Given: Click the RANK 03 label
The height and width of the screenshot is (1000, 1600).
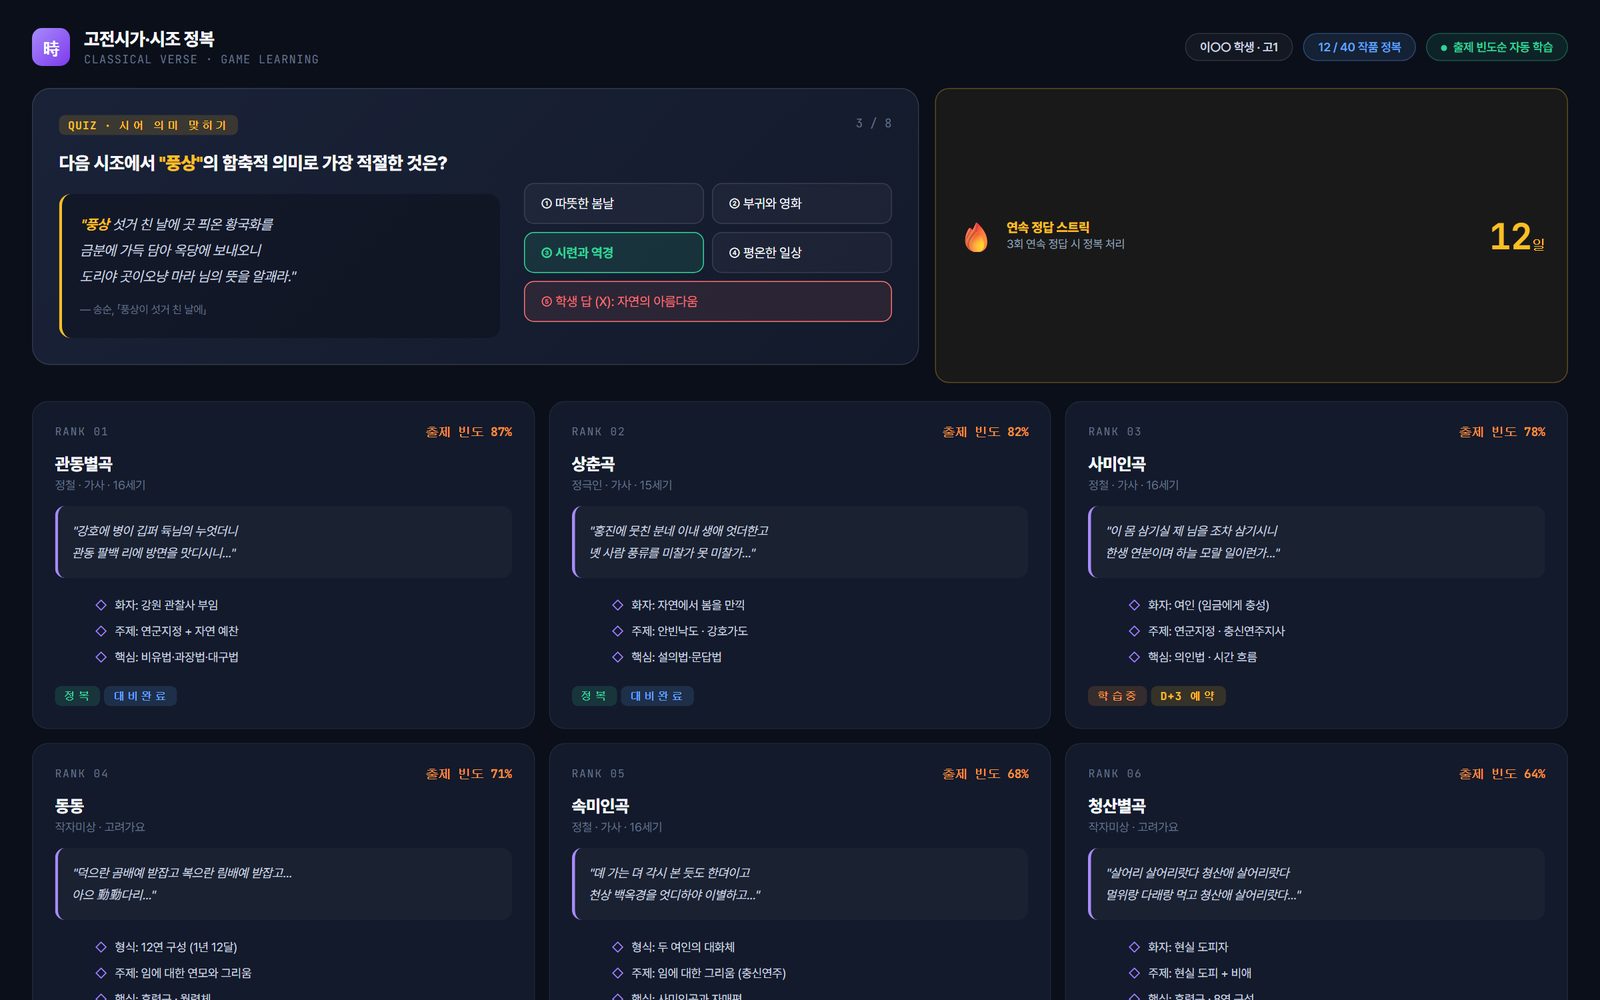Looking at the screenshot, I should tap(1114, 432).
